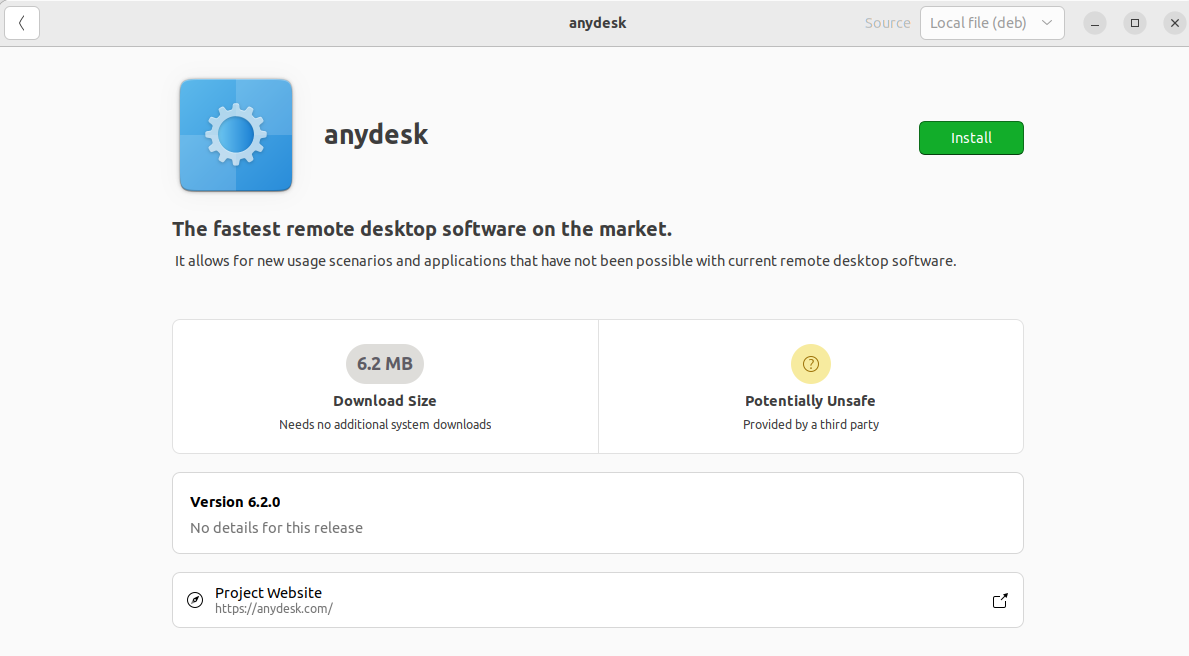The image size is (1189, 656).
Task: Click 'Needs no additional system downloads' text
Action: tap(385, 424)
